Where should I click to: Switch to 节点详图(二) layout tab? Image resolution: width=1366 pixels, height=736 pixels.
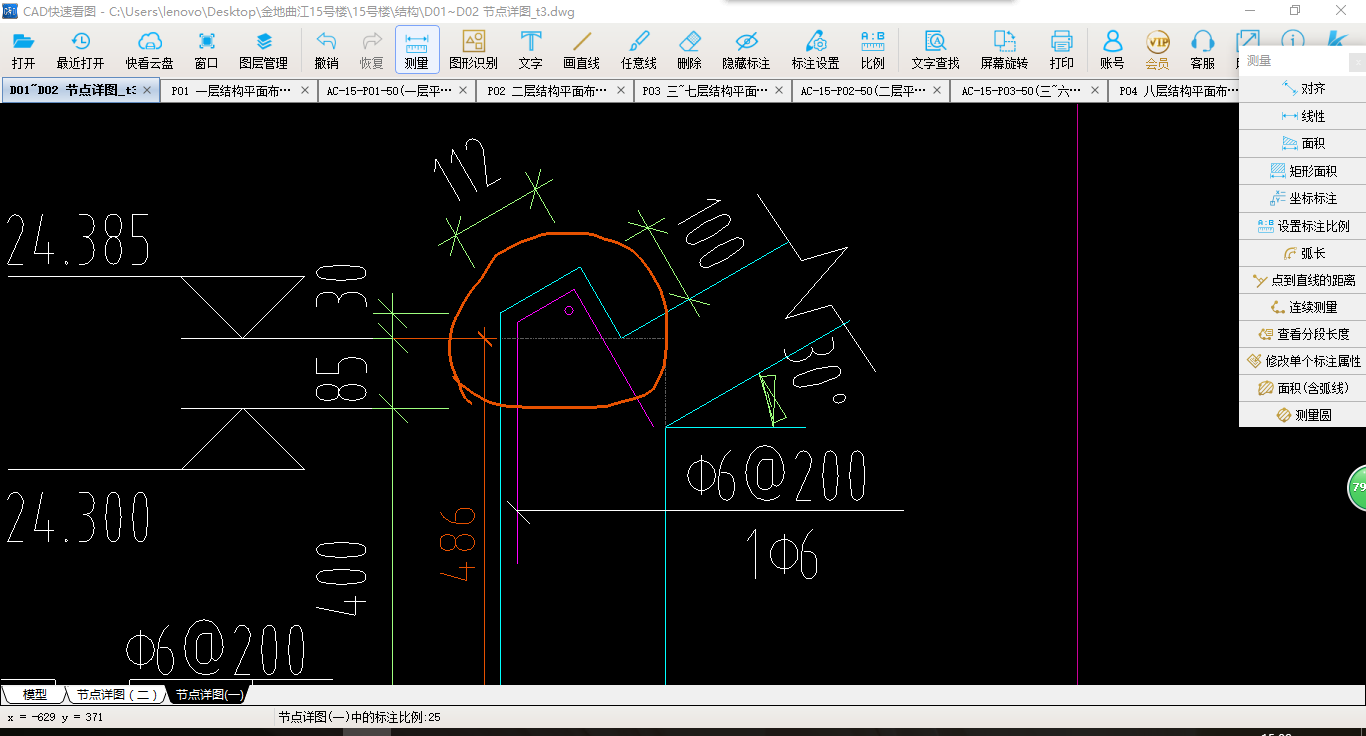tap(117, 694)
